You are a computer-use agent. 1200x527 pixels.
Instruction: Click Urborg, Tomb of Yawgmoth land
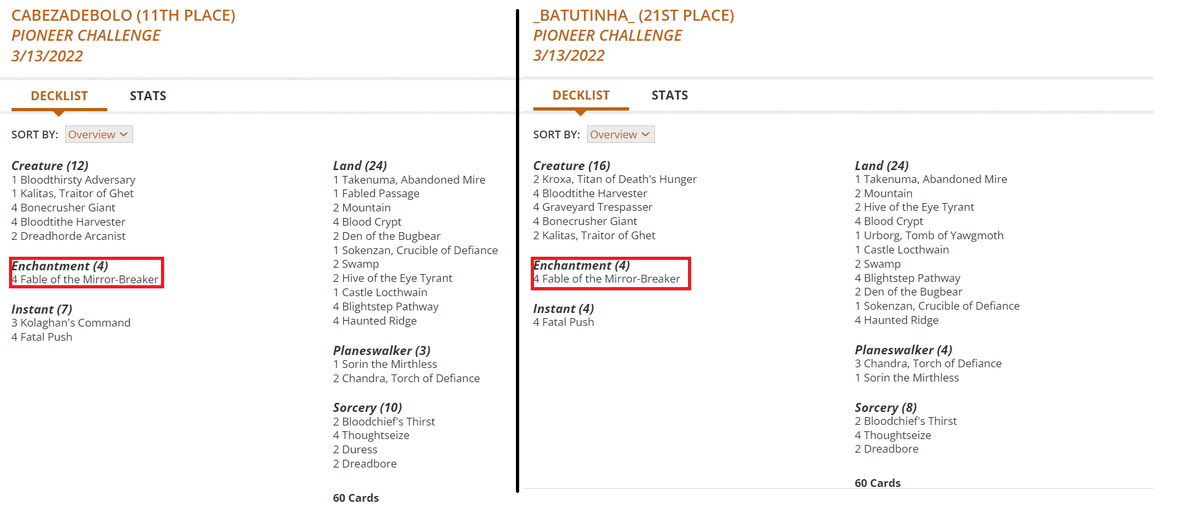929,236
